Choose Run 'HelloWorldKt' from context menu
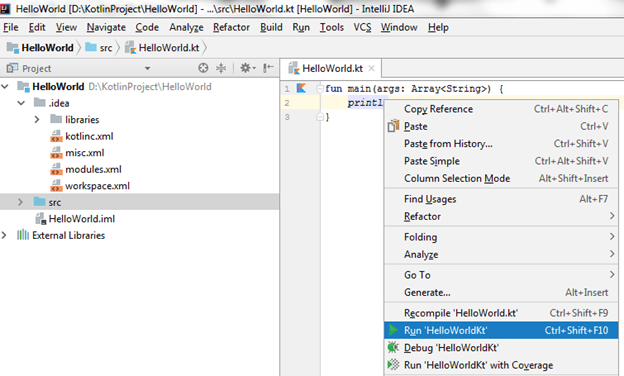Image resolution: width=624 pixels, height=376 pixels. 501,330
